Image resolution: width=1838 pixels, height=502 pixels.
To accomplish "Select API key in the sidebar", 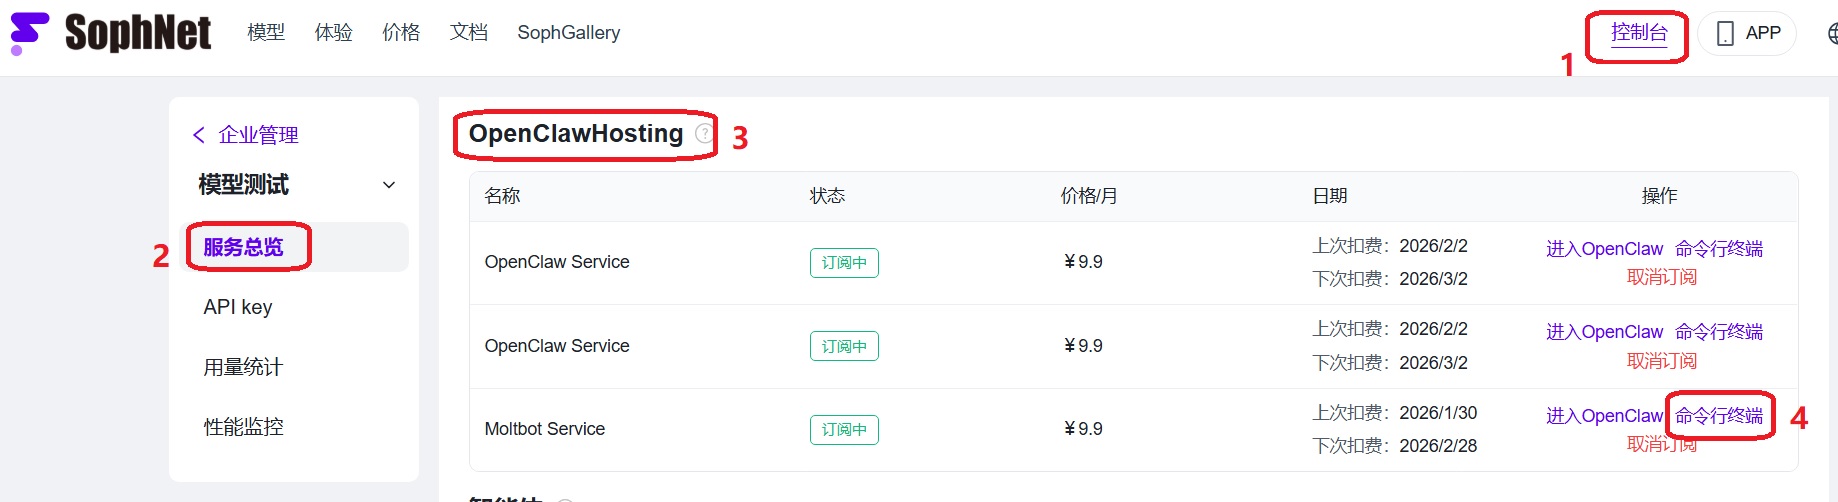I will pyautogui.click(x=238, y=307).
